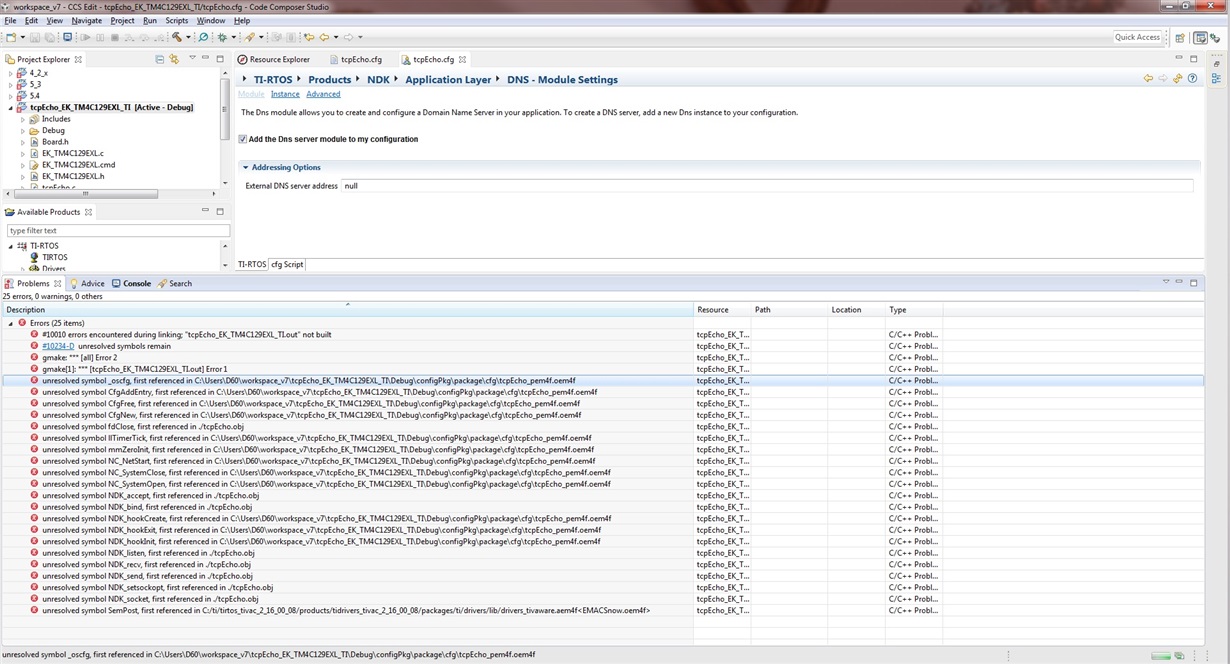
Task: Open the Search tab
Action: click(175, 283)
